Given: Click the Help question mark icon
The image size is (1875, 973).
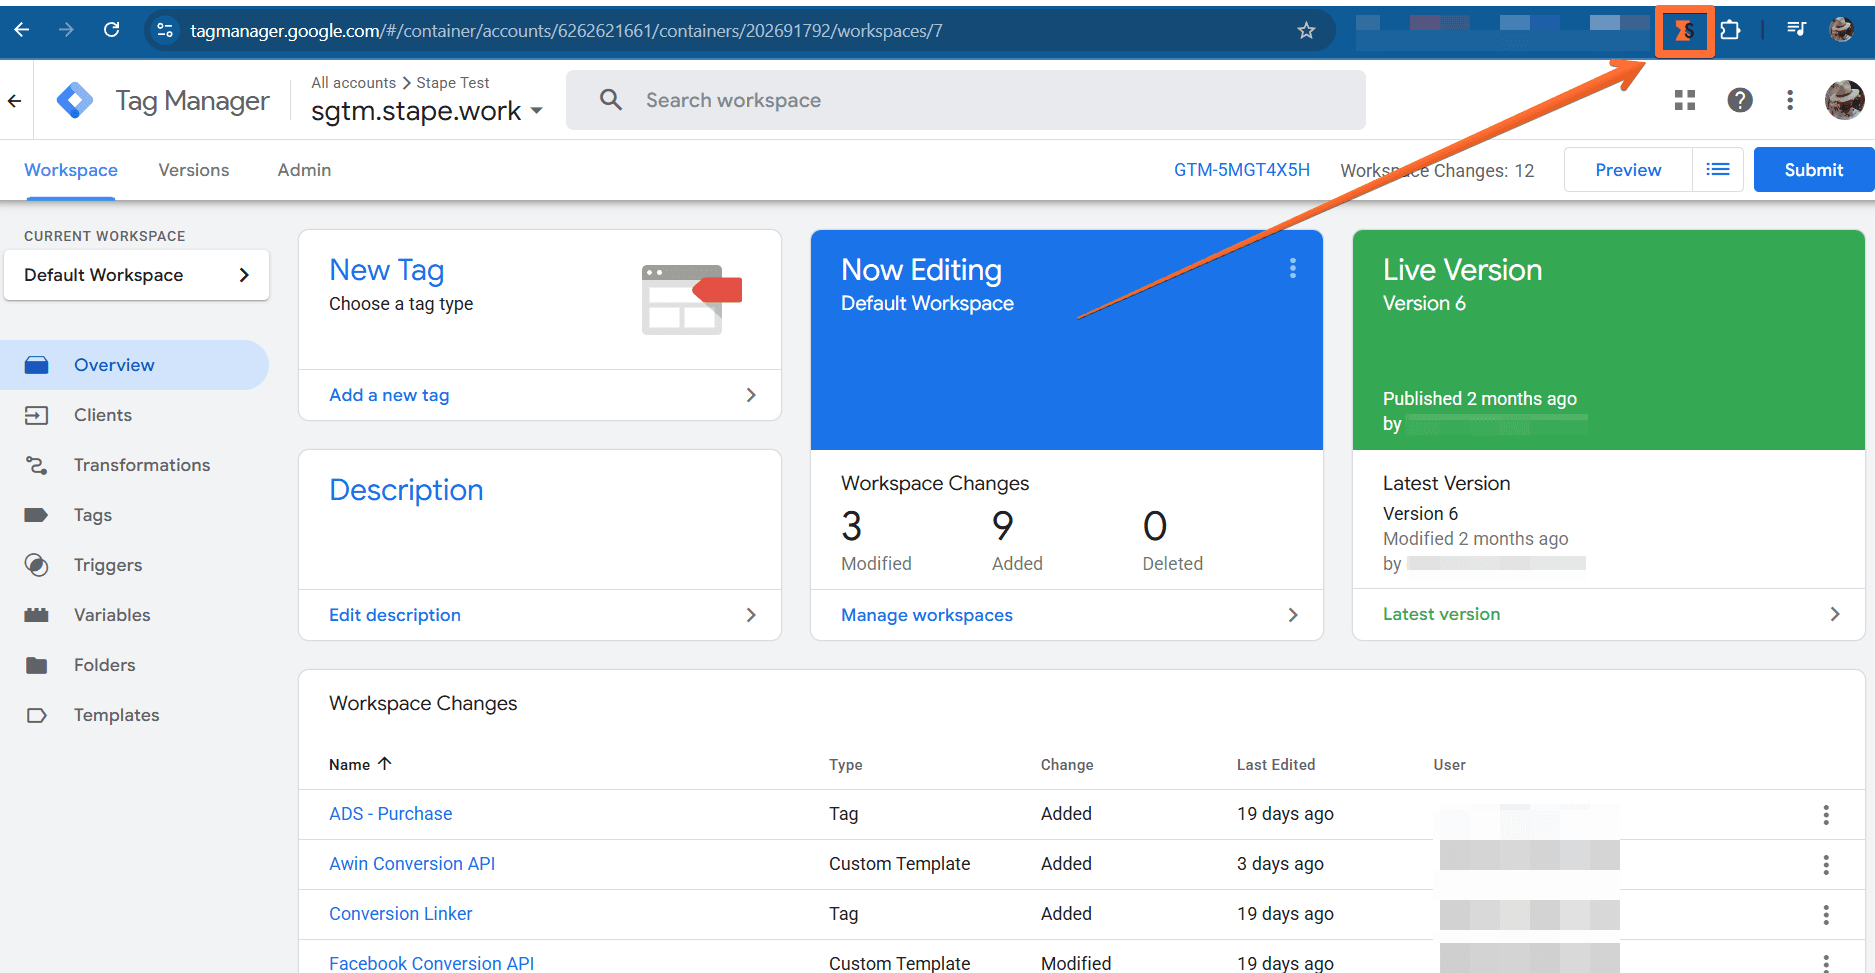Looking at the screenshot, I should (x=1739, y=100).
